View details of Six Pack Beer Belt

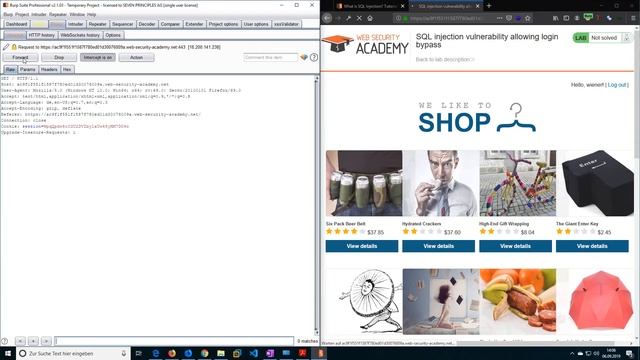[x=362, y=246]
